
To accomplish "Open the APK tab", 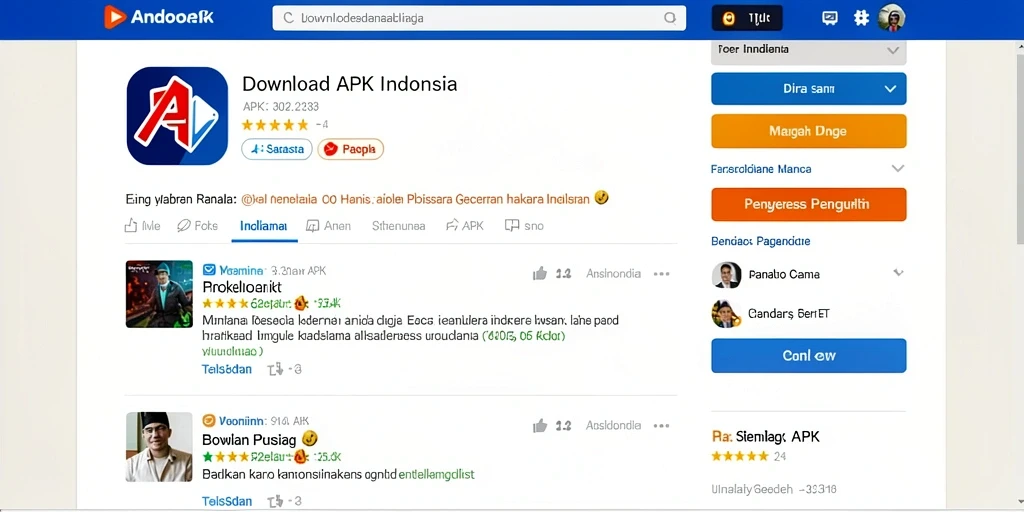I will click(x=465, y=226).
